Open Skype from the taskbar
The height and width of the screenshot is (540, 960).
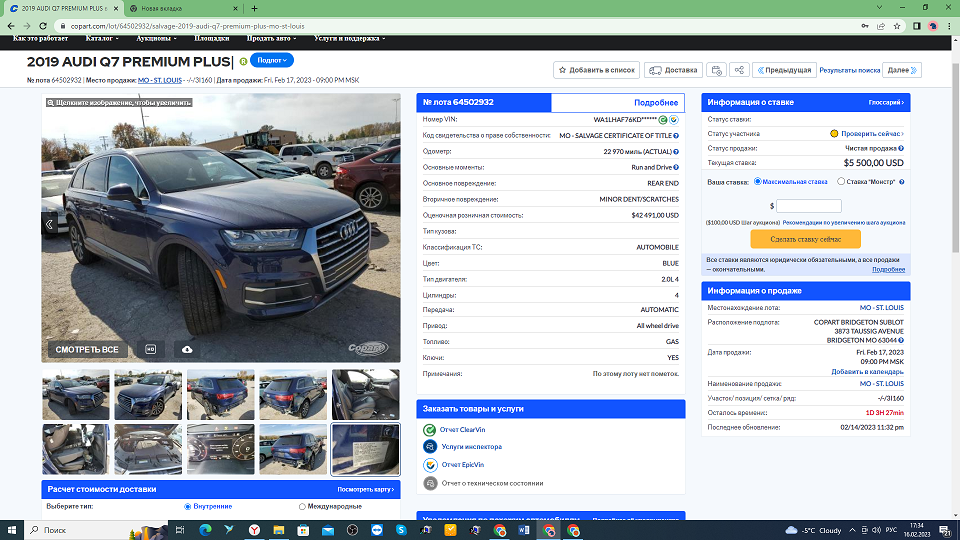click(x=401, y=530)
